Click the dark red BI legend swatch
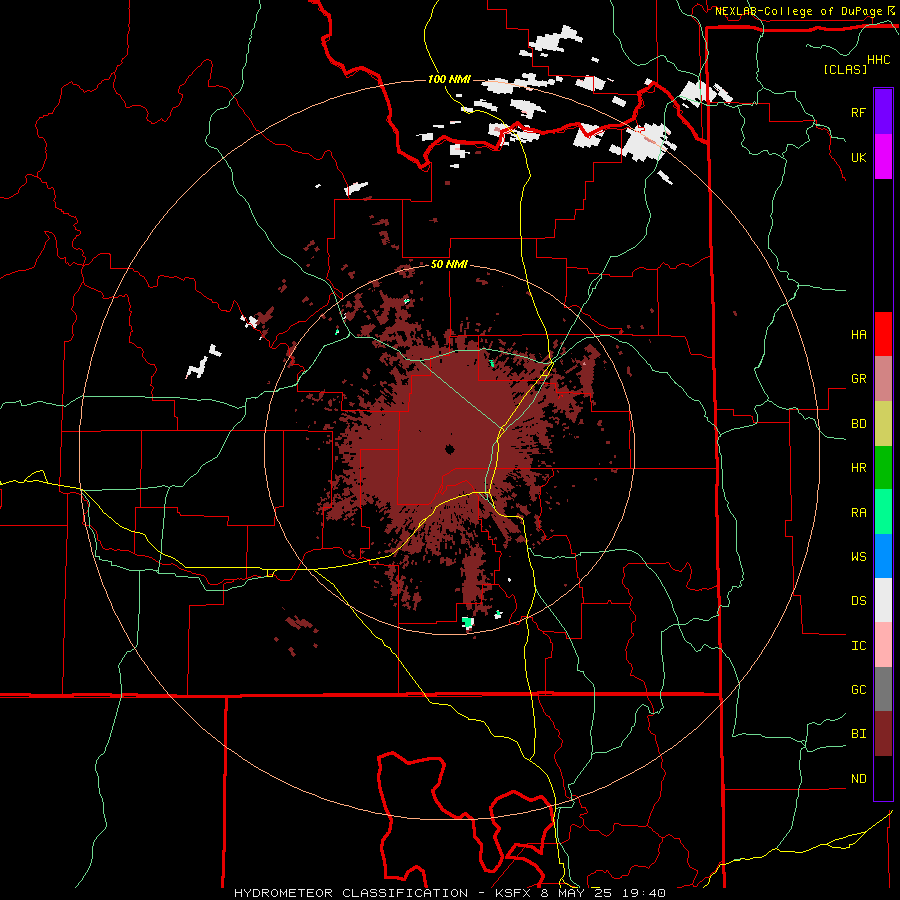This screenshot has height=900, width=900. 883,734
